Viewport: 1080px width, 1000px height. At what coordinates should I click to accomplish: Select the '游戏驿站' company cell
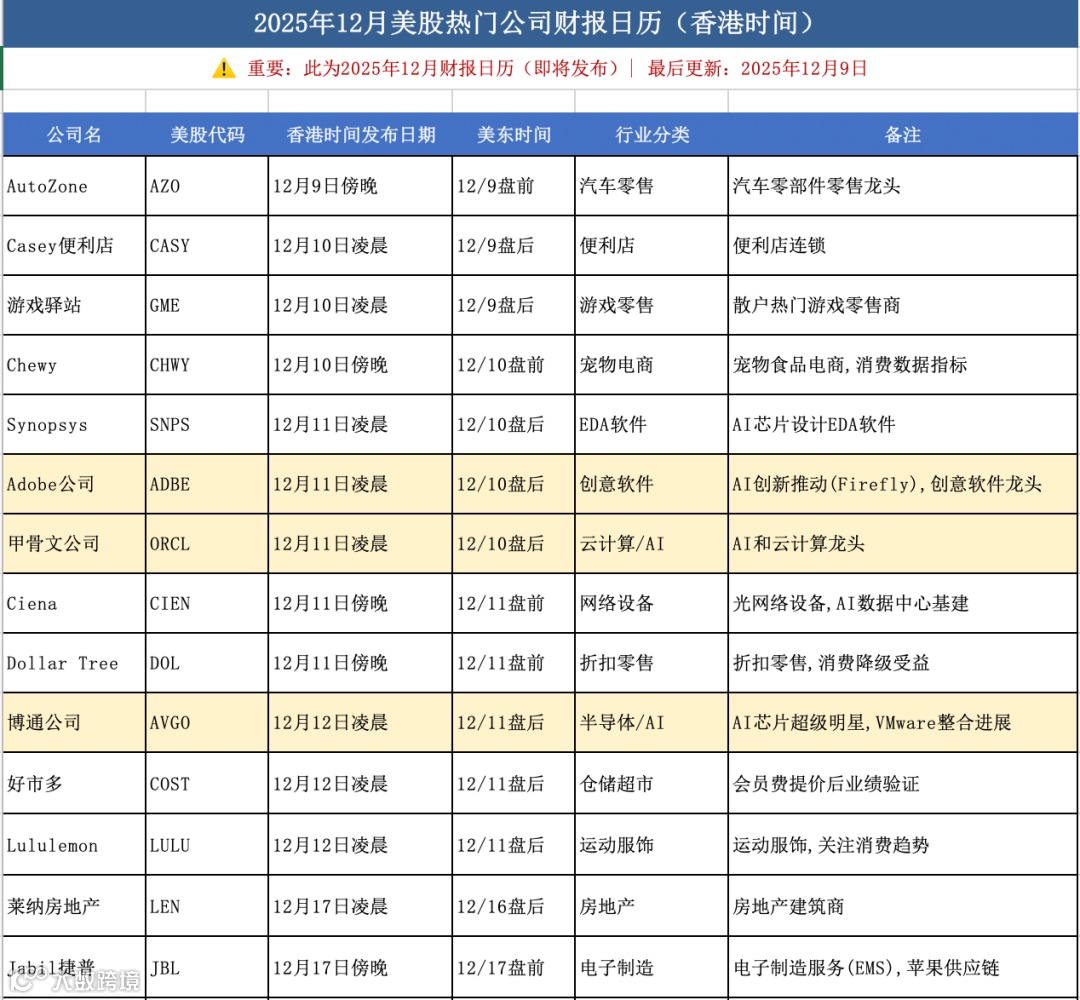coord(74,305)
